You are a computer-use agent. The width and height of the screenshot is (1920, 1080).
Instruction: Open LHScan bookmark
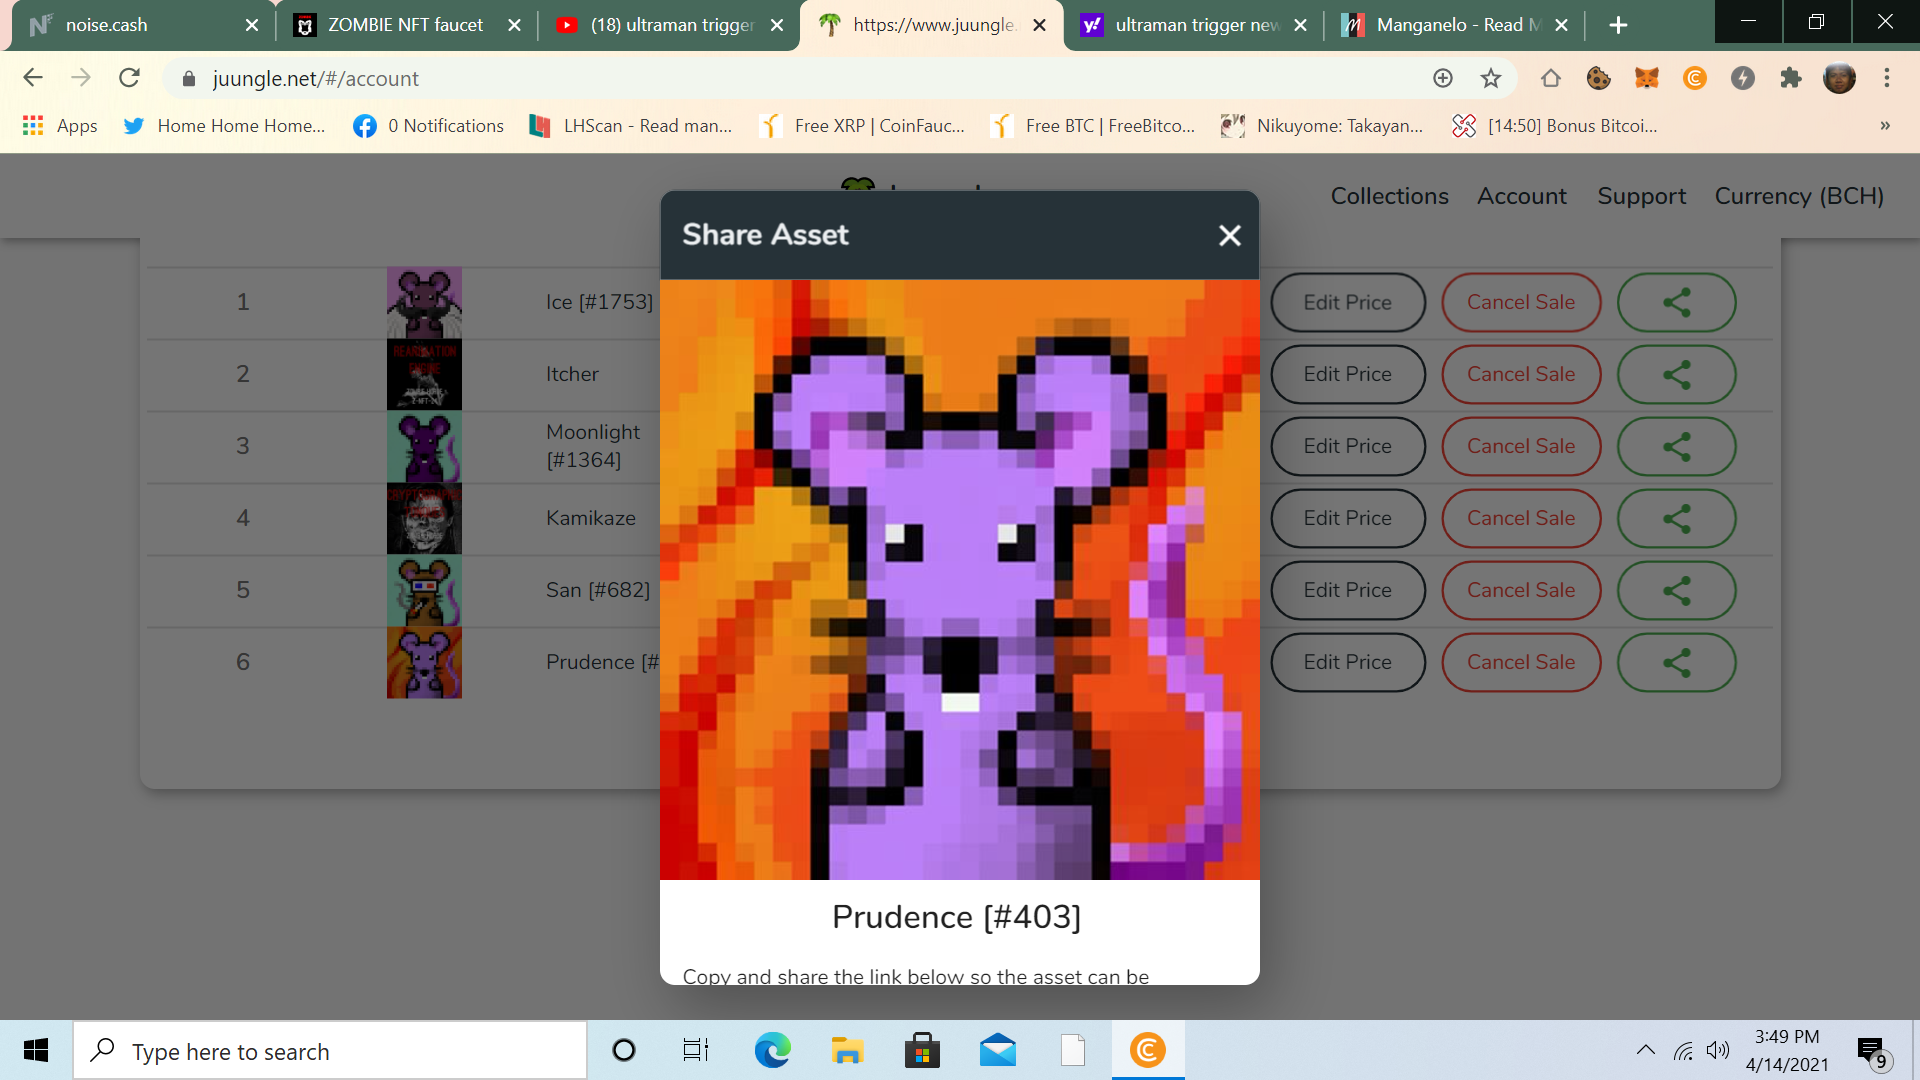(630, 126)
